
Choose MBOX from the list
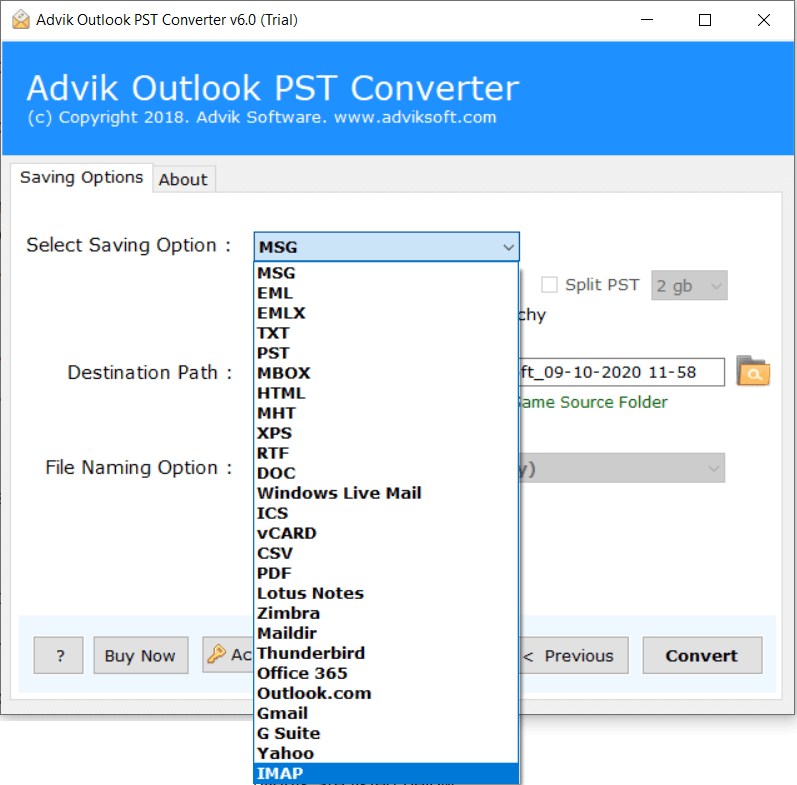pyautogui.click(x=386, y=373)
